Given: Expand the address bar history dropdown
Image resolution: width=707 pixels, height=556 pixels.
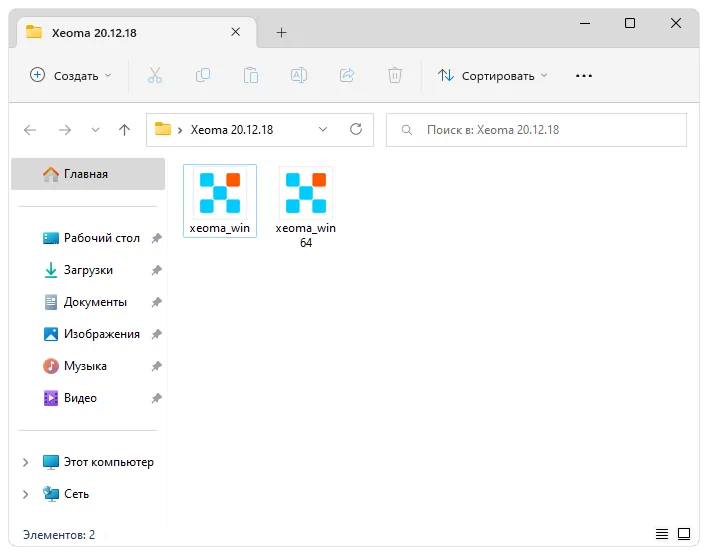Looking at the screenshot, I should point(323,129).
